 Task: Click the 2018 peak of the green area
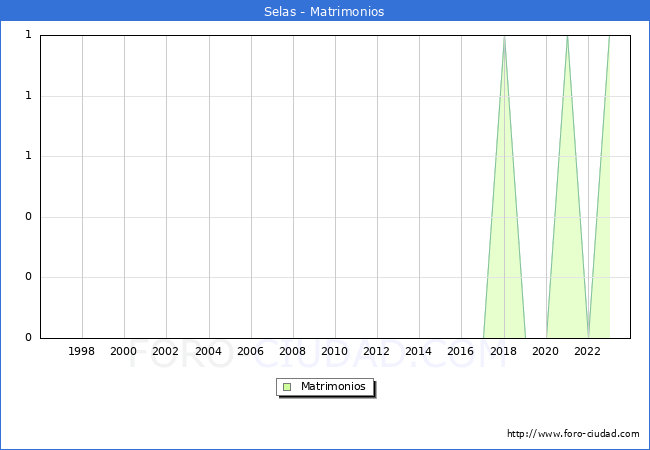pos(504,37)
